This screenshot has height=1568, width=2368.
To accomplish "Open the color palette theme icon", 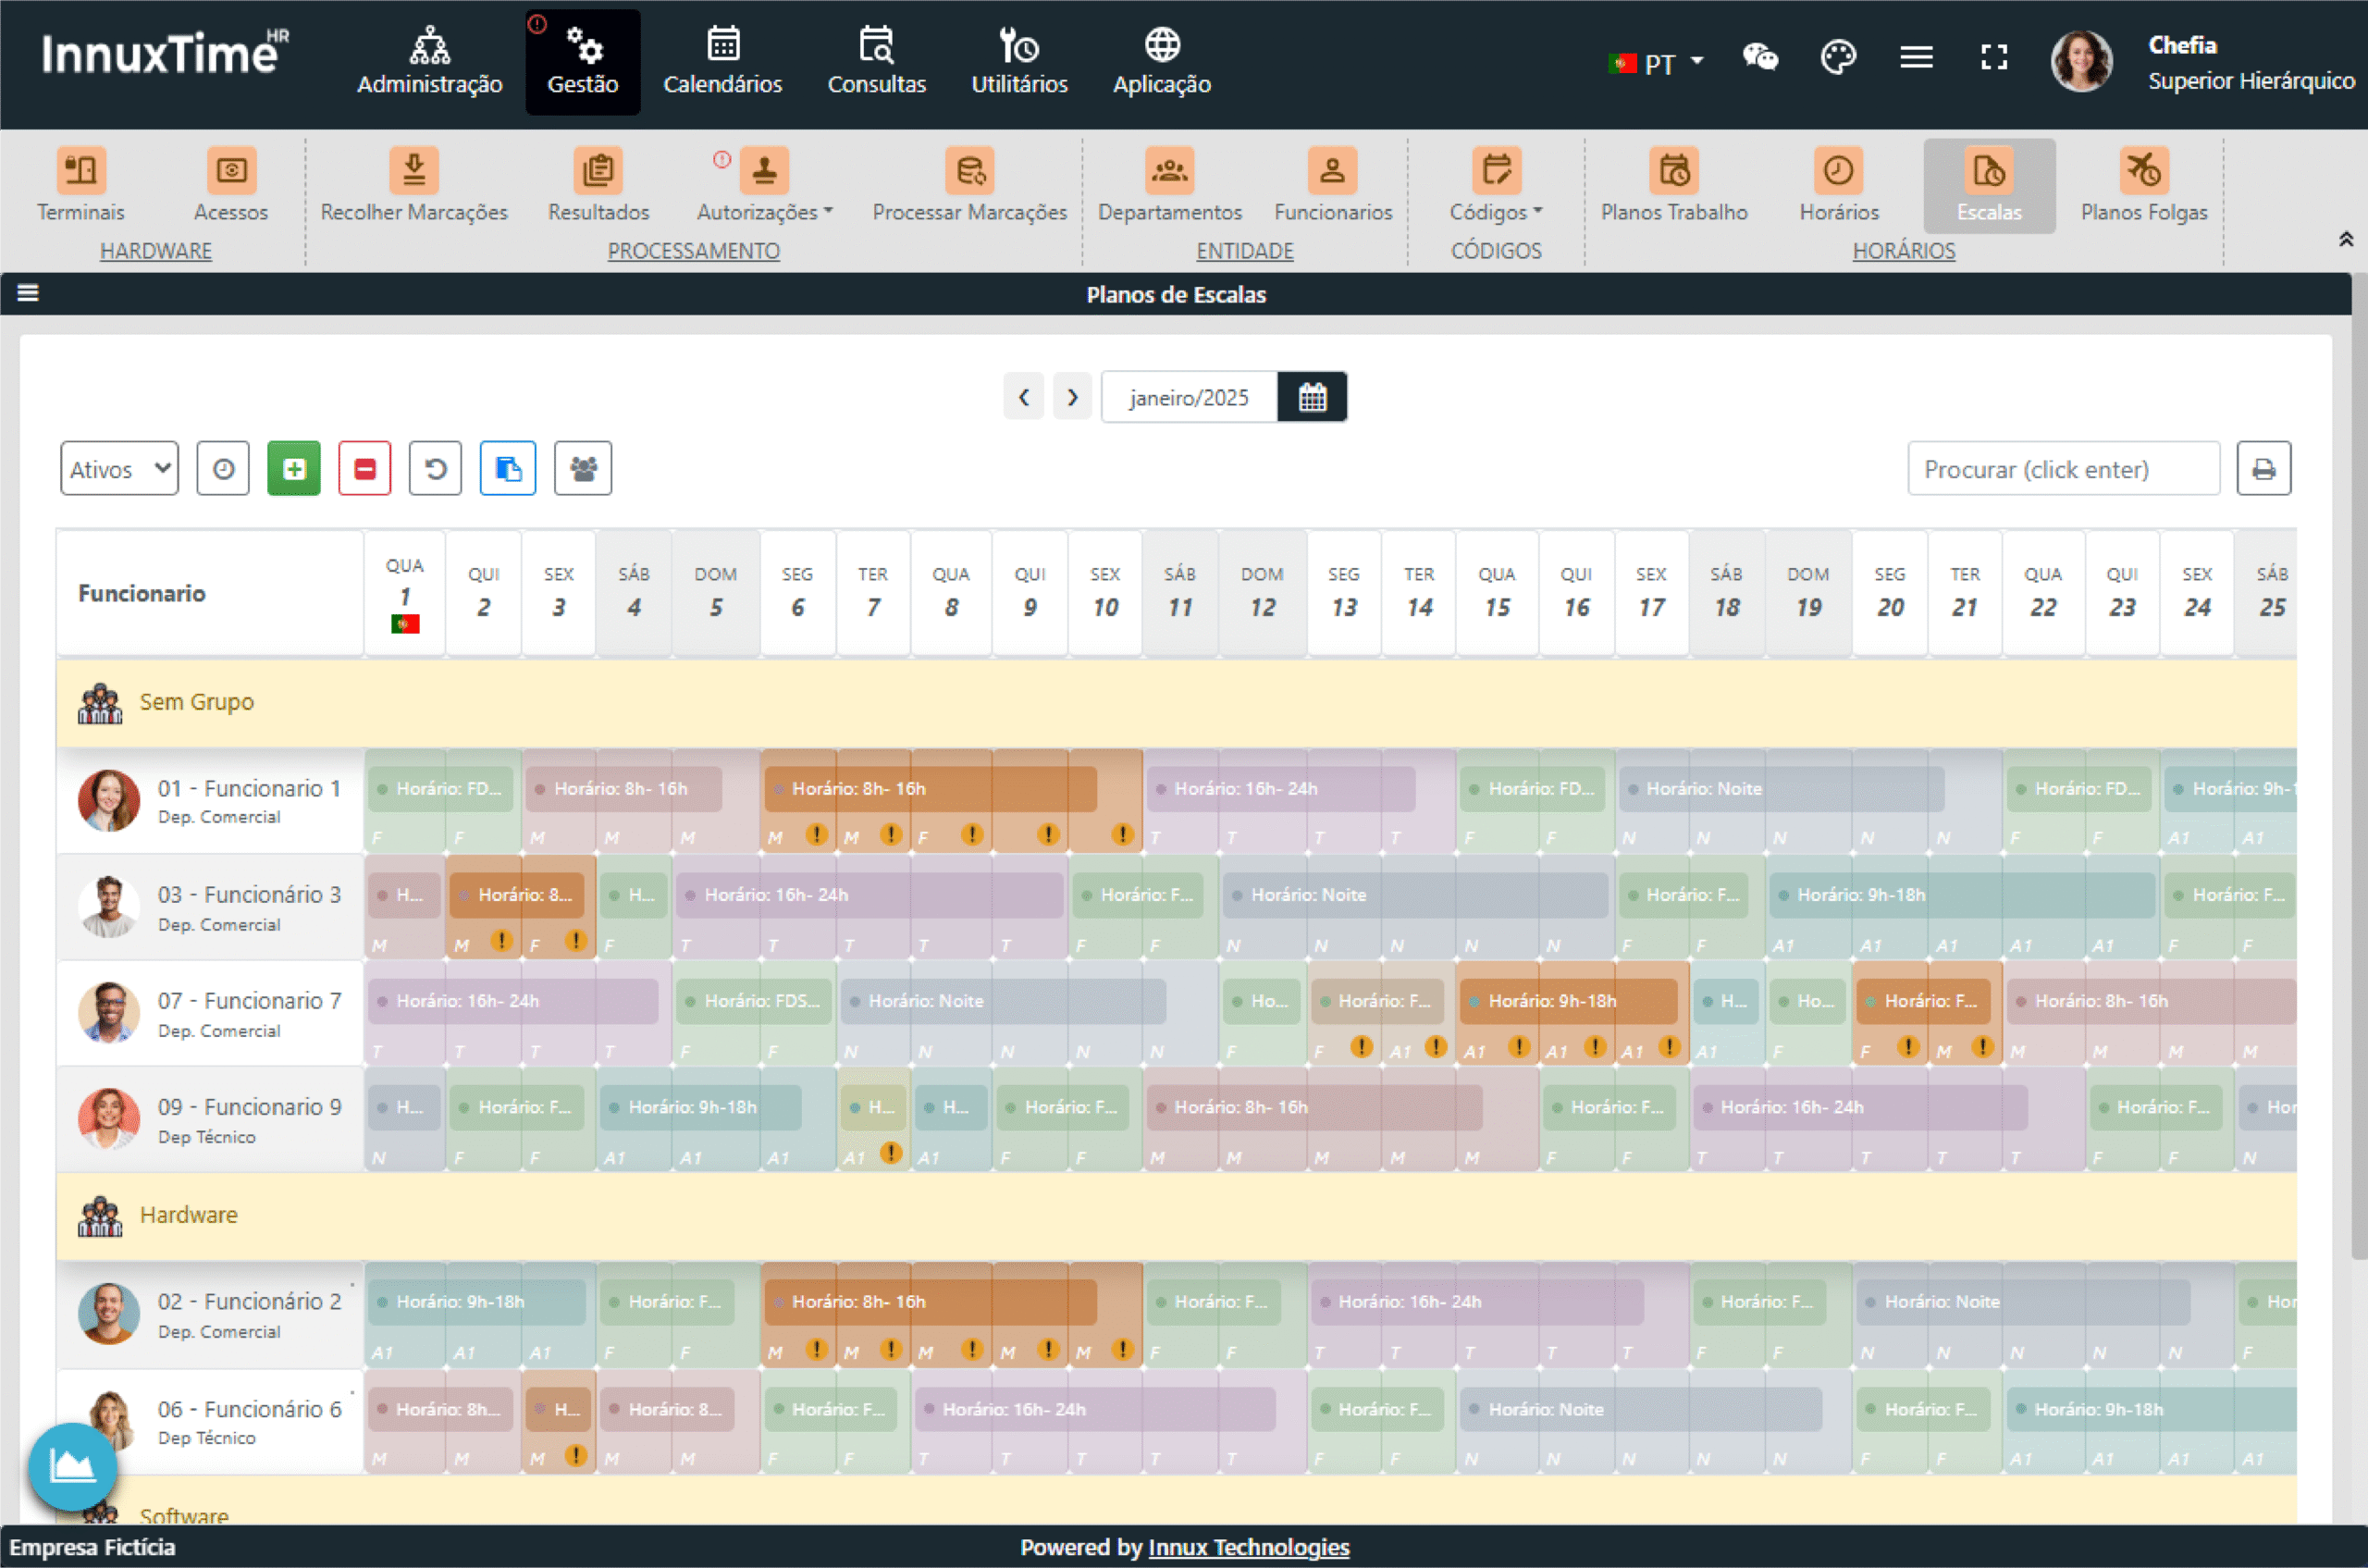I will (1838, 57).
